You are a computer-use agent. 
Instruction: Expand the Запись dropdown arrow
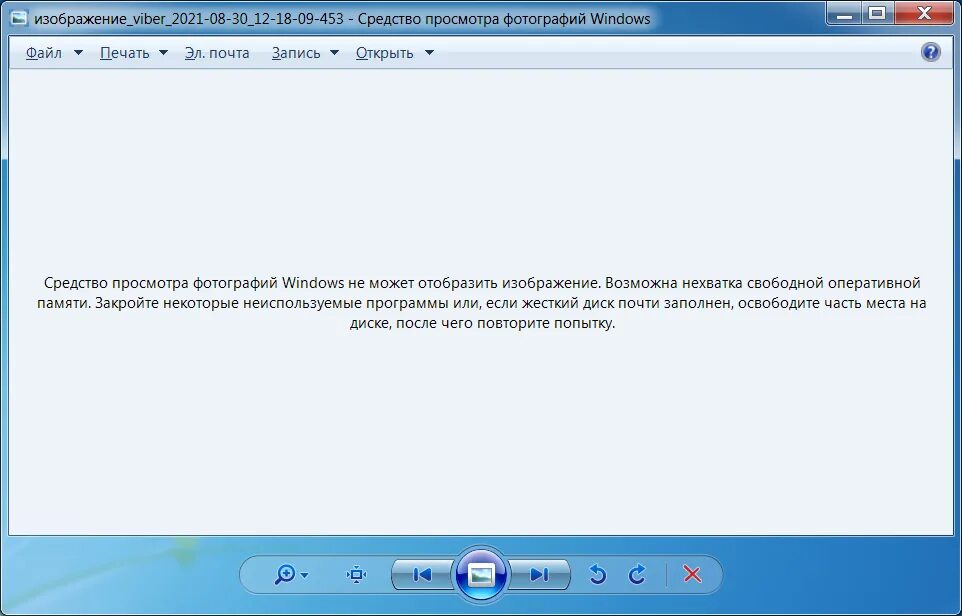(334, 53)
